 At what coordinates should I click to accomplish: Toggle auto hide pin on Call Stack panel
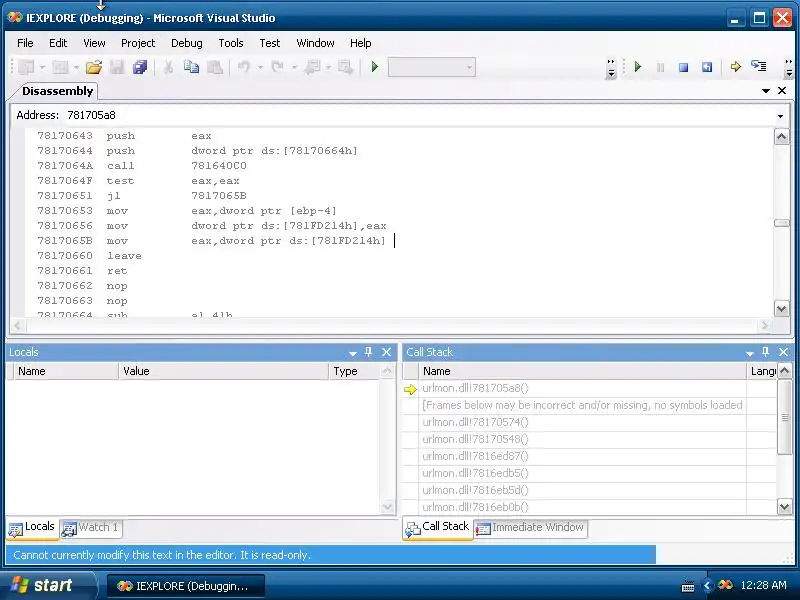[765, 352]
